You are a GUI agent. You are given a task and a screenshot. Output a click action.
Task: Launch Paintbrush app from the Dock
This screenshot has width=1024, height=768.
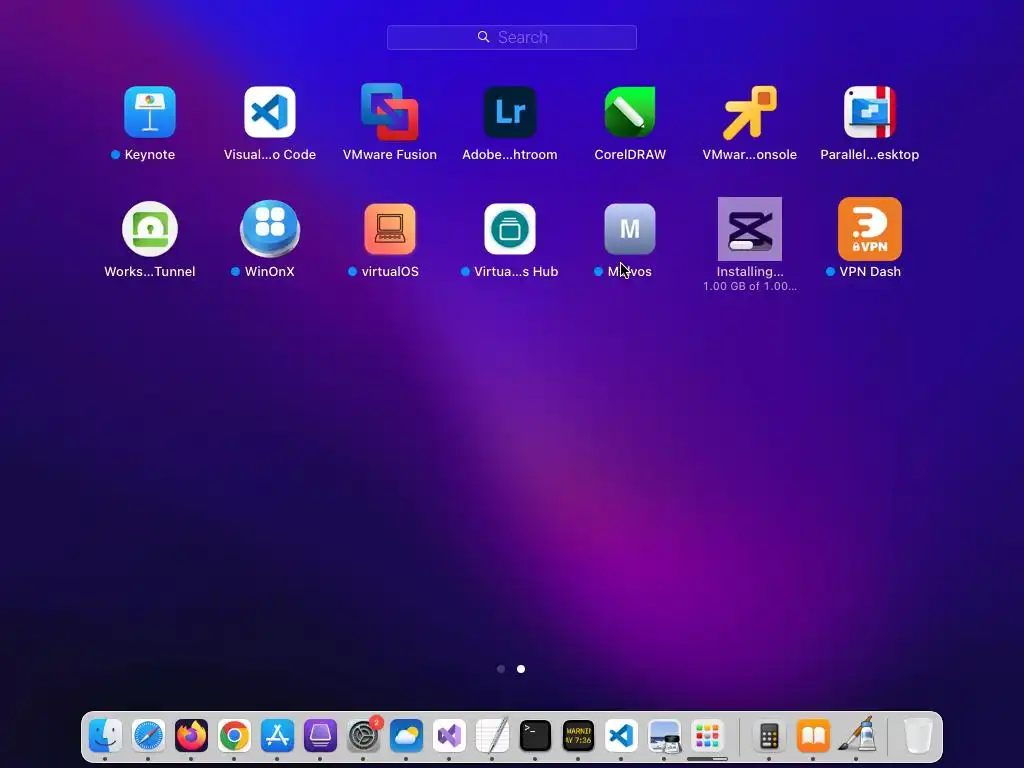click(856, 736)
